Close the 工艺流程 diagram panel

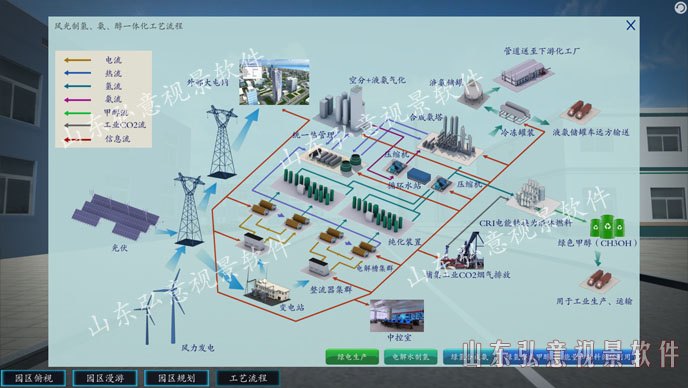tap(631, 25)
